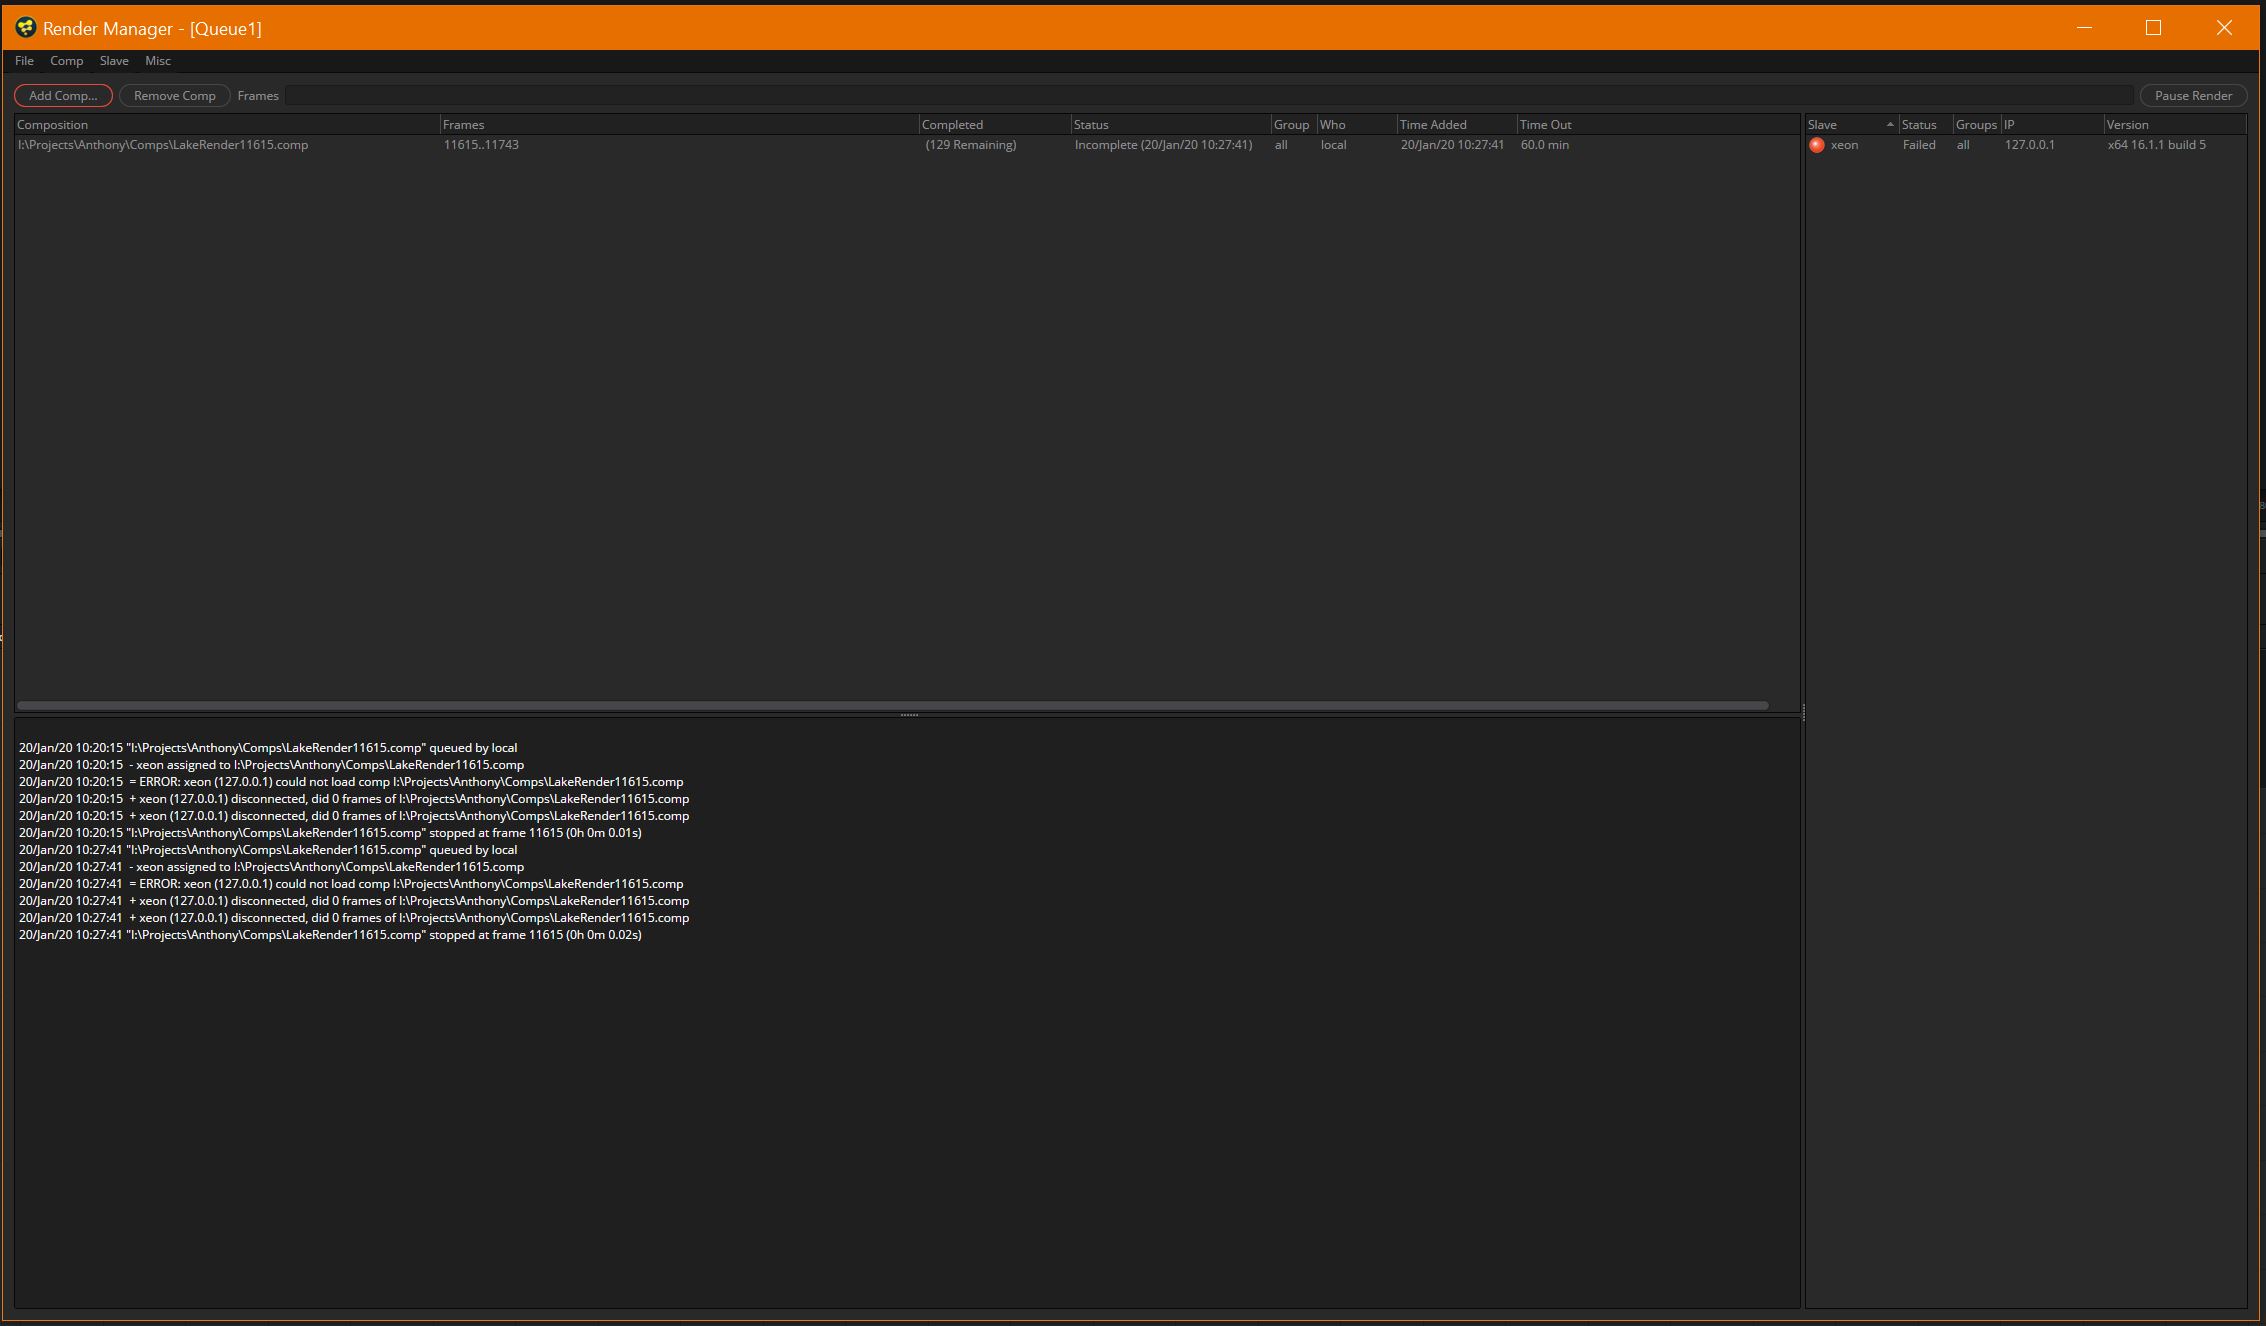The height and width of the screenshot is (1326, 2266).
Task: Click the Slave column header
Action: click(x=1852, y=125)
